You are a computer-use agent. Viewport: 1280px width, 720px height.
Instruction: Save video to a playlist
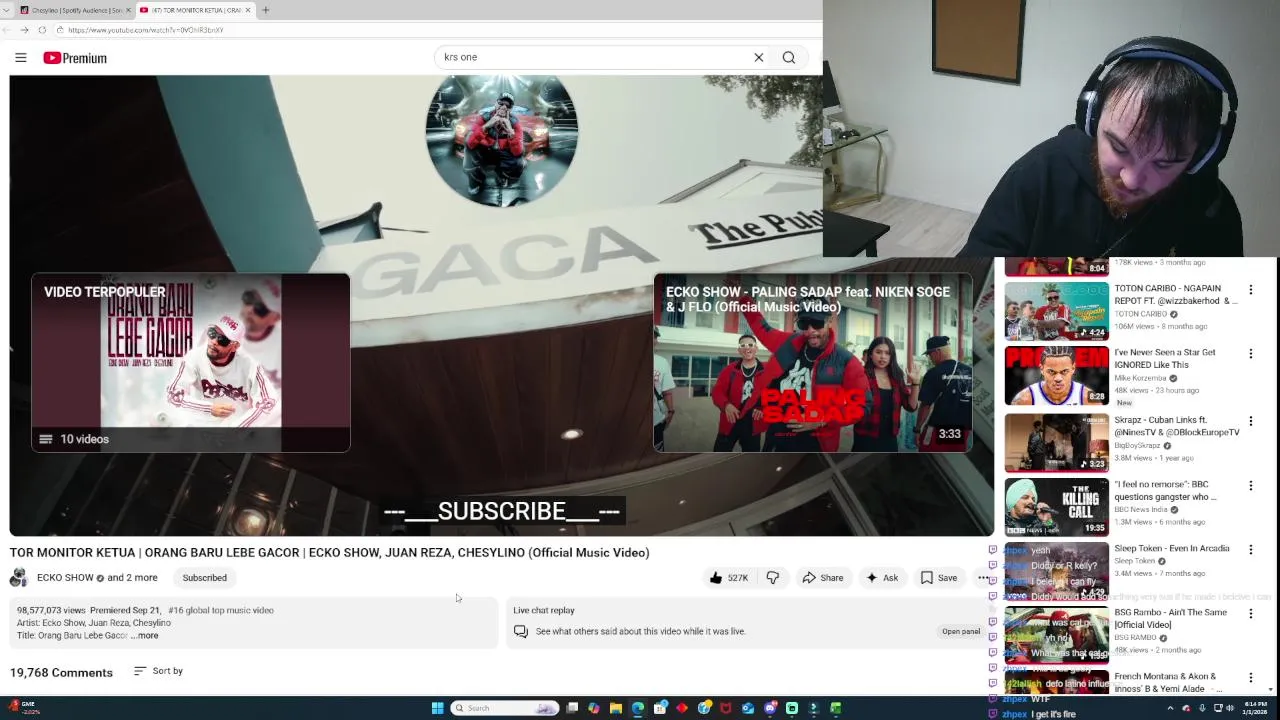click(x=939, y=578)
